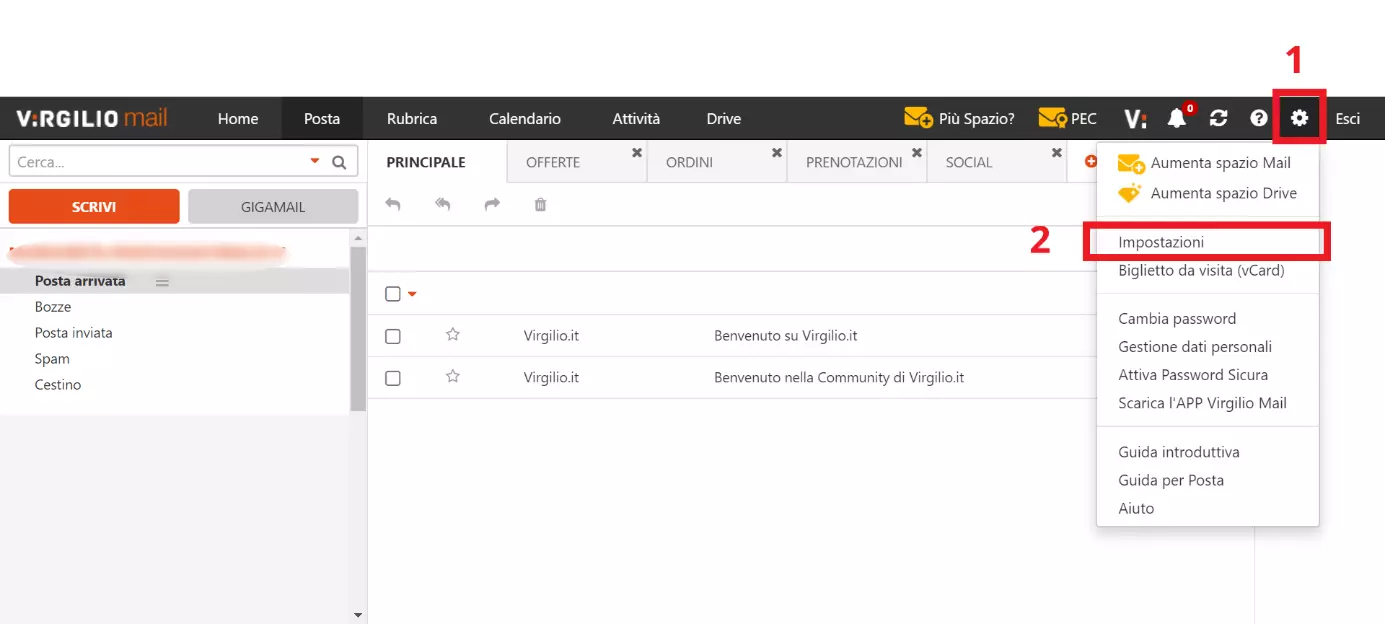This screenshot has height=624, width=1385.
Task: Click the add tab plus icon
Action: point(1091,161)
